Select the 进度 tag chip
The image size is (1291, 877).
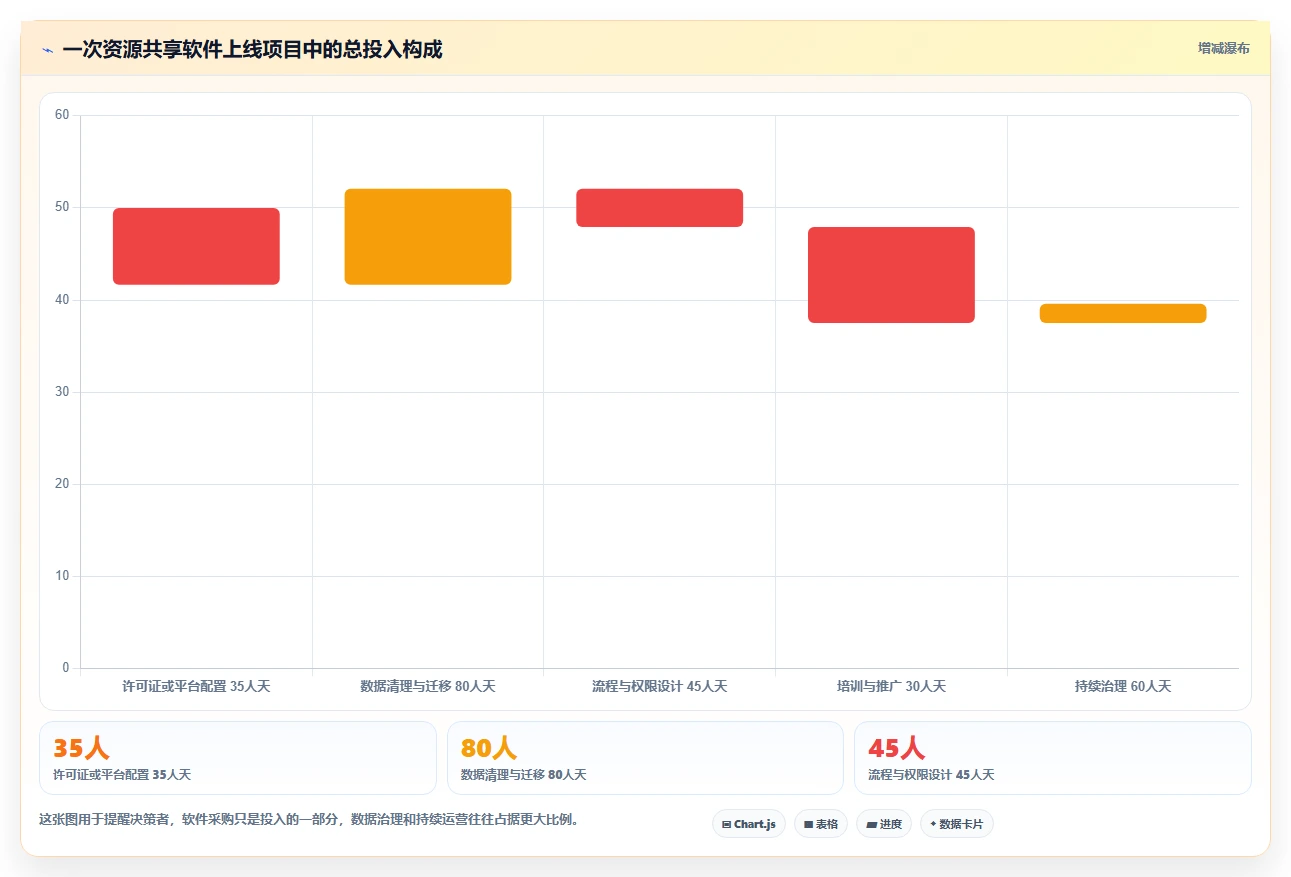click(884, 824)
